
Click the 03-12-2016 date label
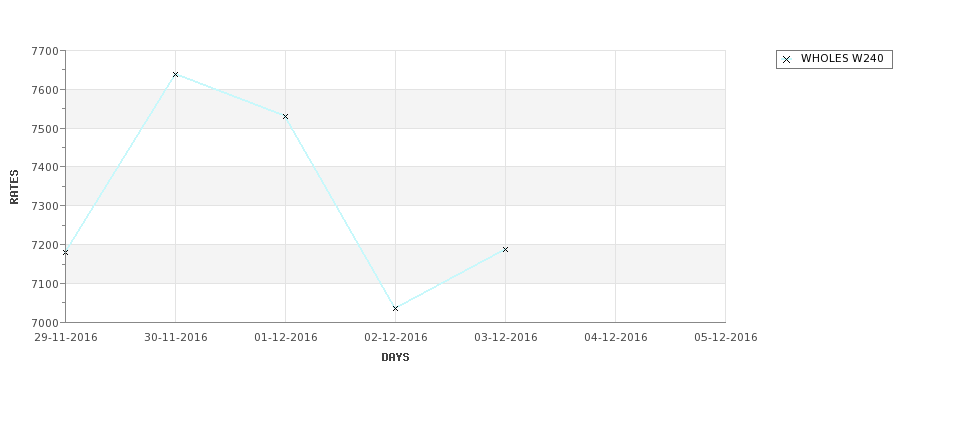(506, 338)
